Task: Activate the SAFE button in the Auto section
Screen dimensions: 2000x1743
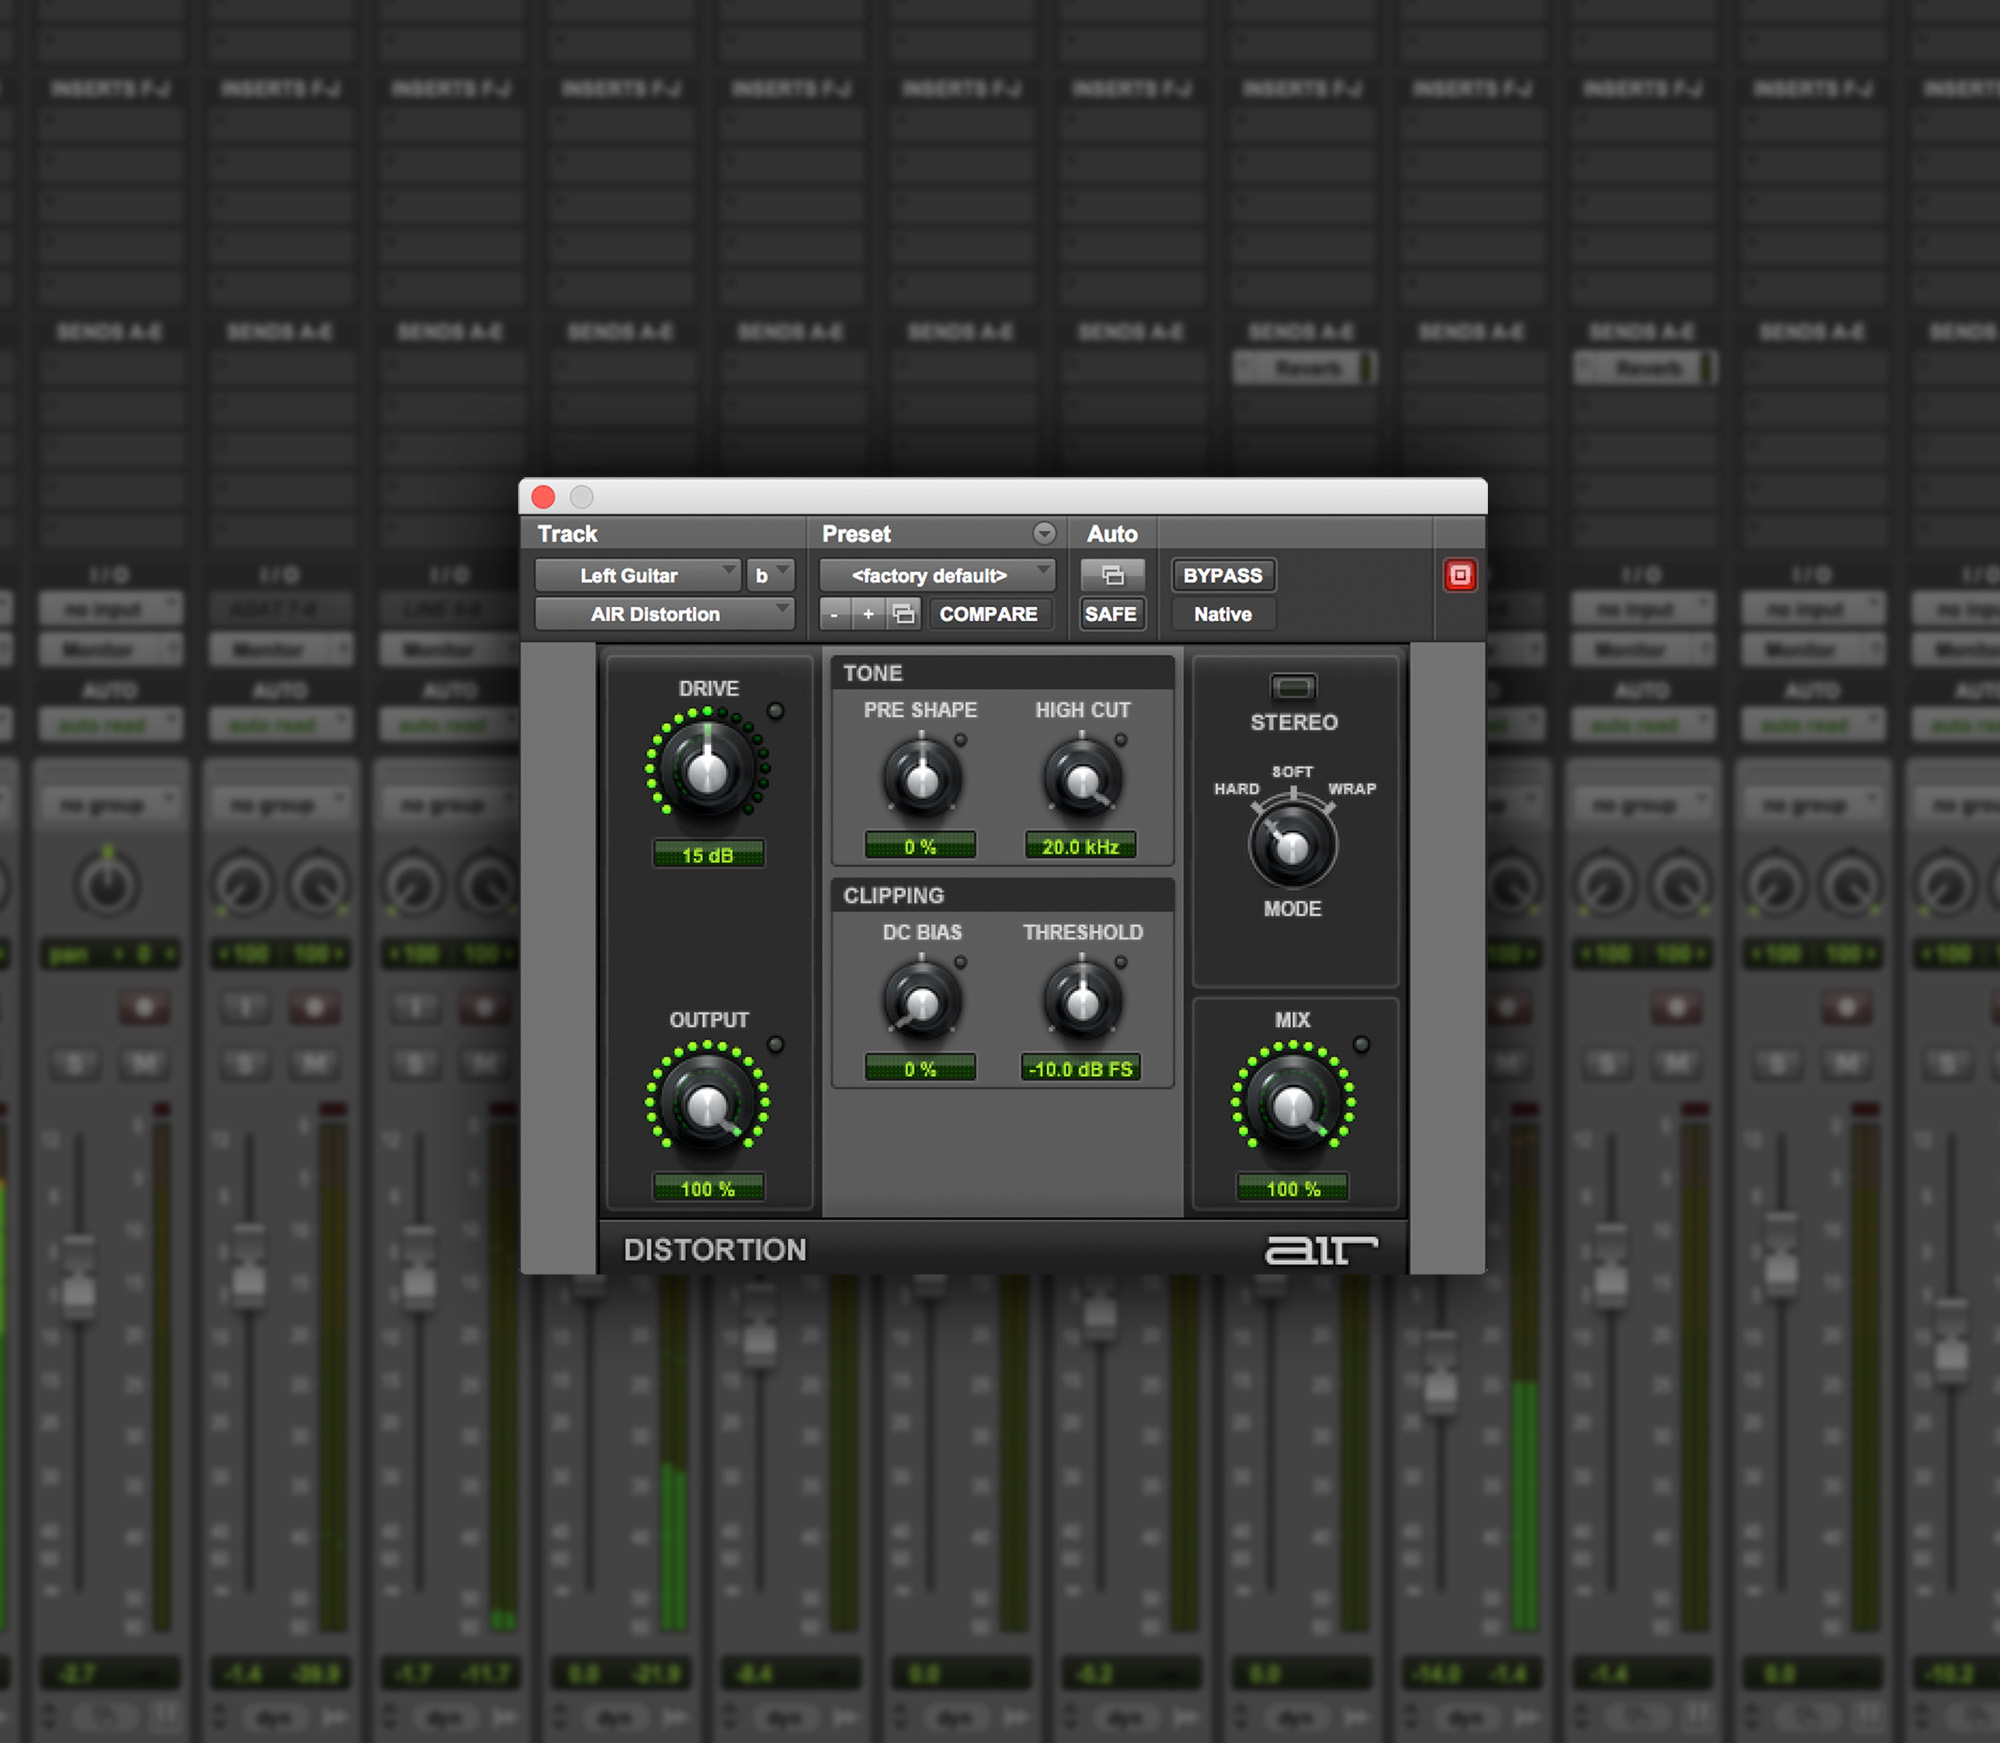Action: pos(1111,613)
